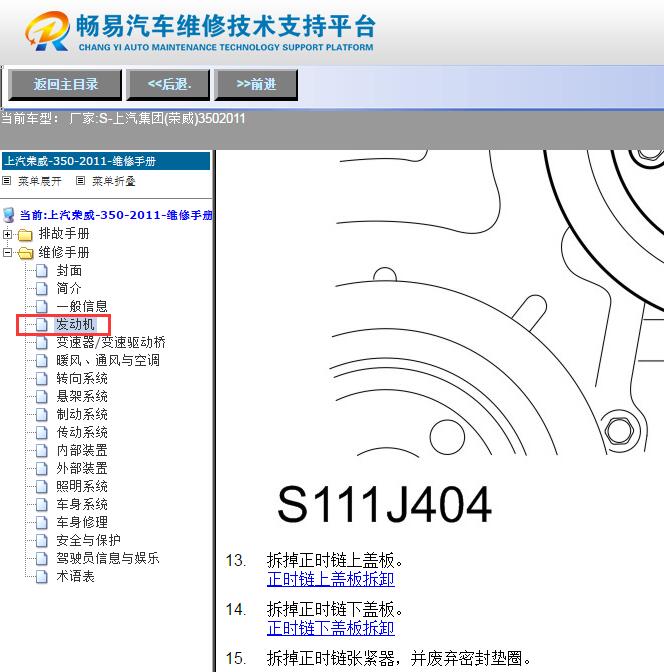
Task: Open the 封面 page
Action: pos(69,270)
